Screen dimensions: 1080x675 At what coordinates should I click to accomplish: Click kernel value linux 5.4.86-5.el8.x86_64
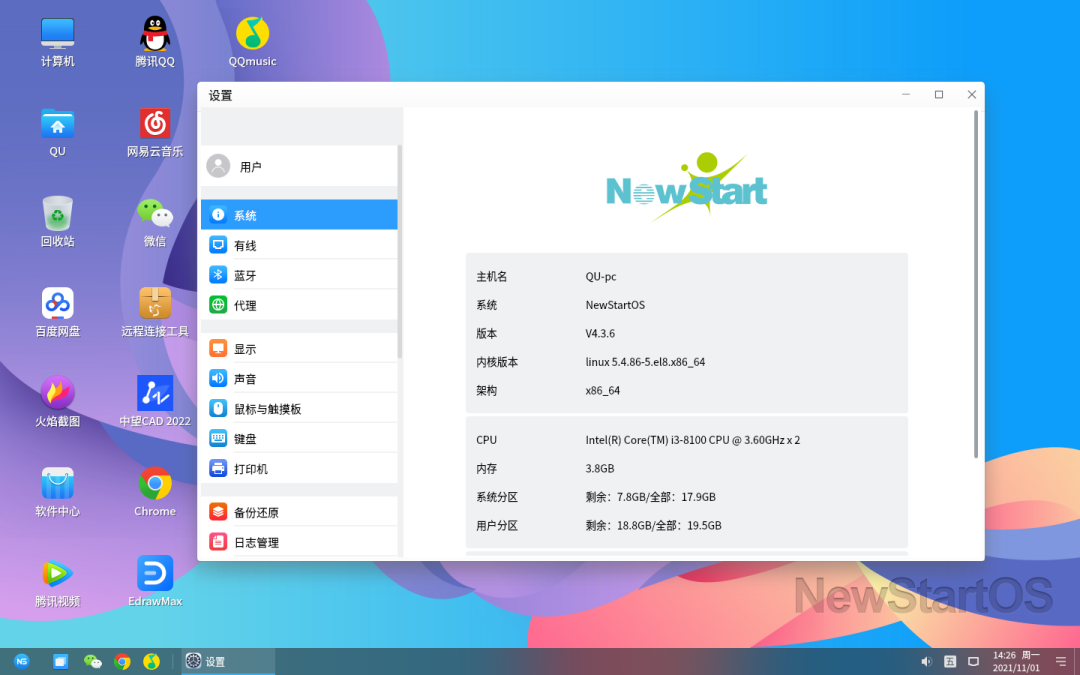tap(645, 362)
